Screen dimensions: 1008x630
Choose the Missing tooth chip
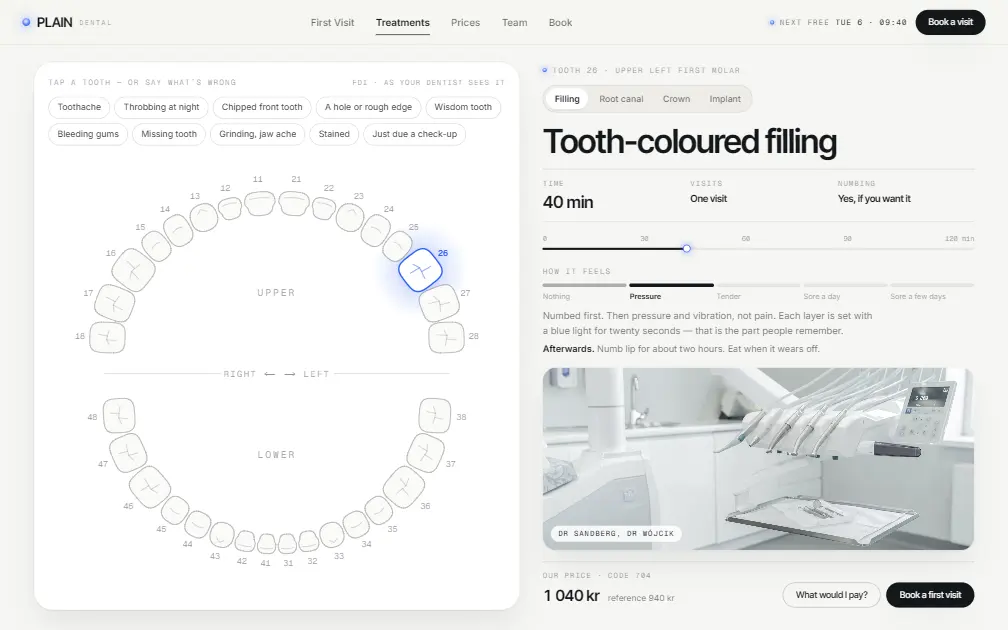[x=169, y=134]
